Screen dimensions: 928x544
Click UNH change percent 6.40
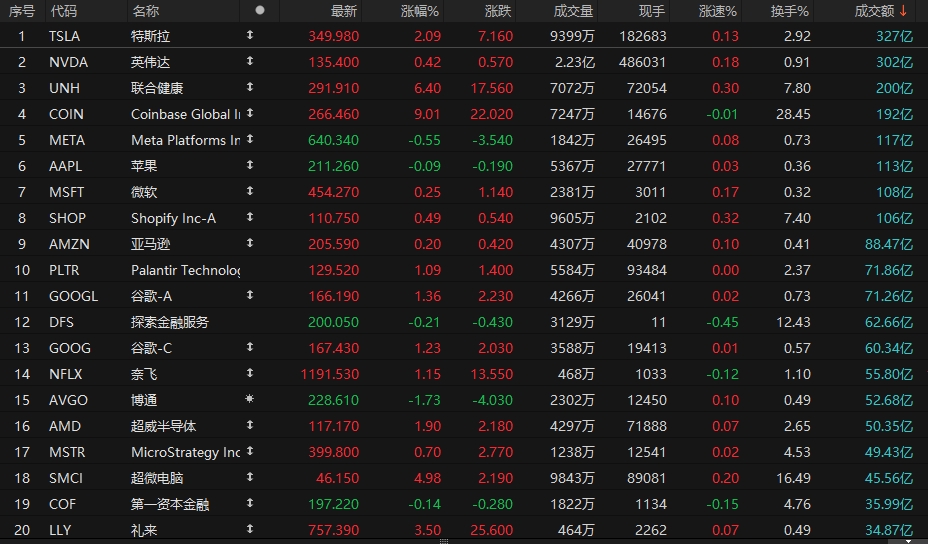(427, 88)
